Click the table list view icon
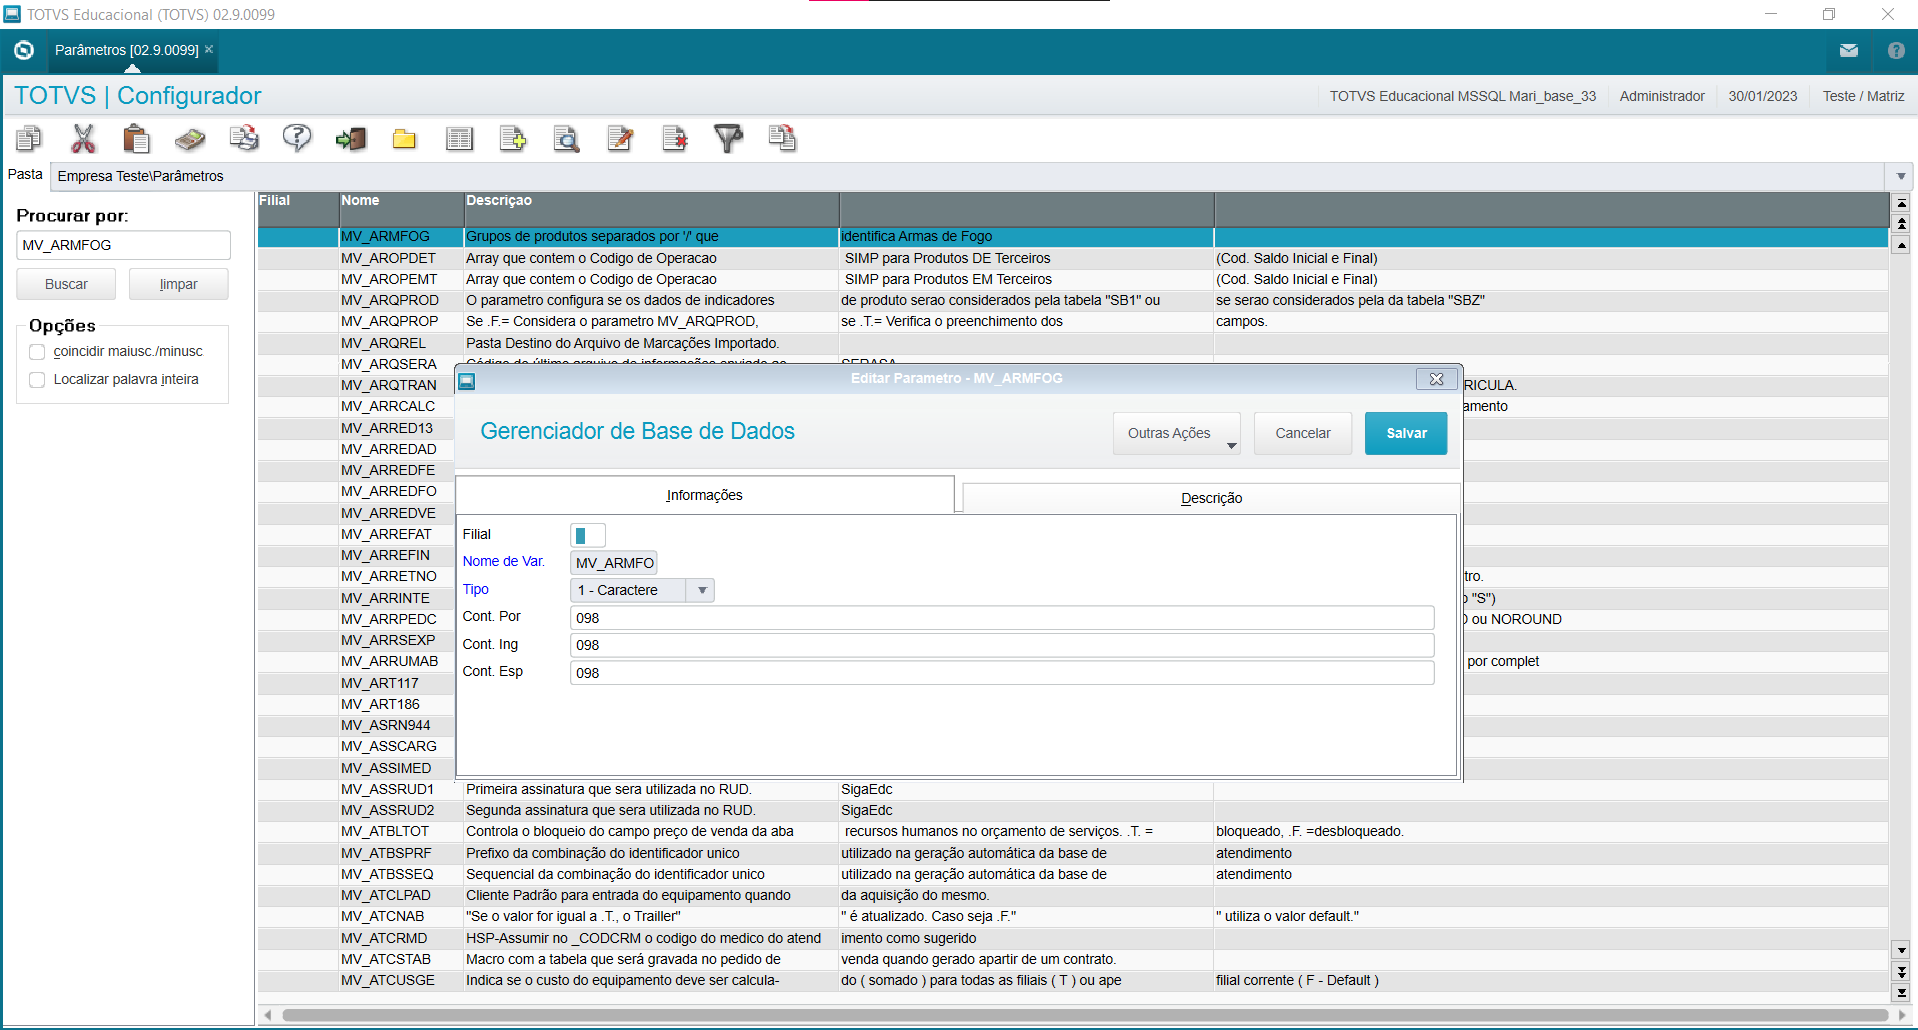 click(x=459, y=138)
